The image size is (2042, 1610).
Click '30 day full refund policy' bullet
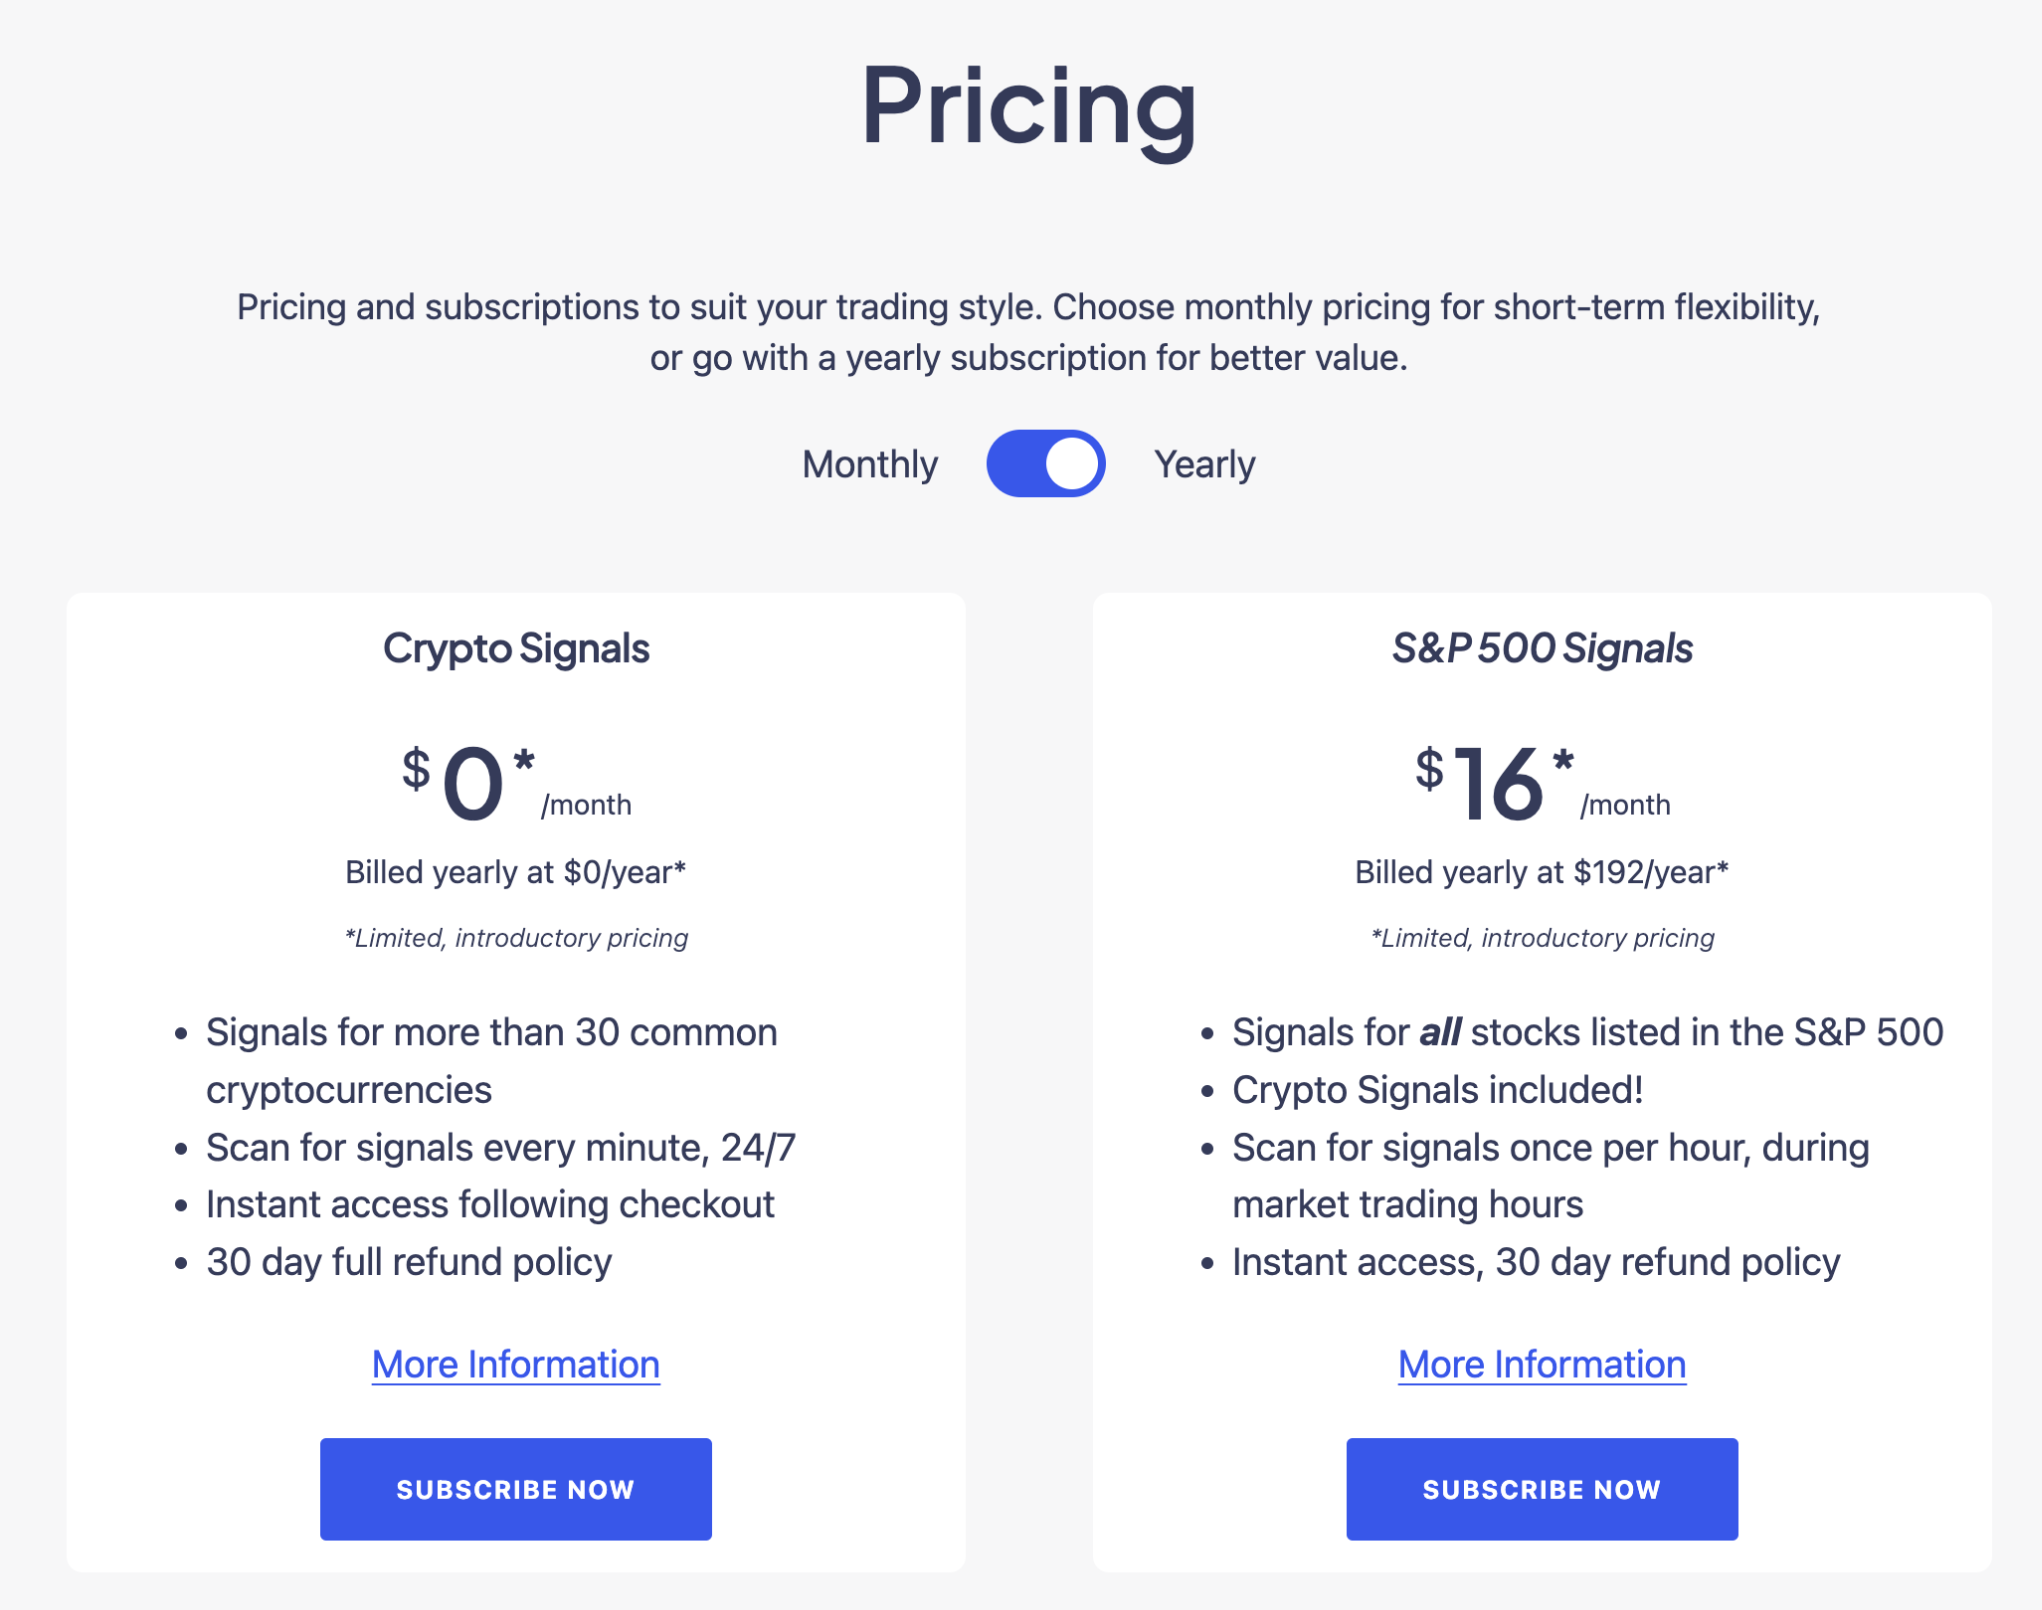(x=409, y=1262)
